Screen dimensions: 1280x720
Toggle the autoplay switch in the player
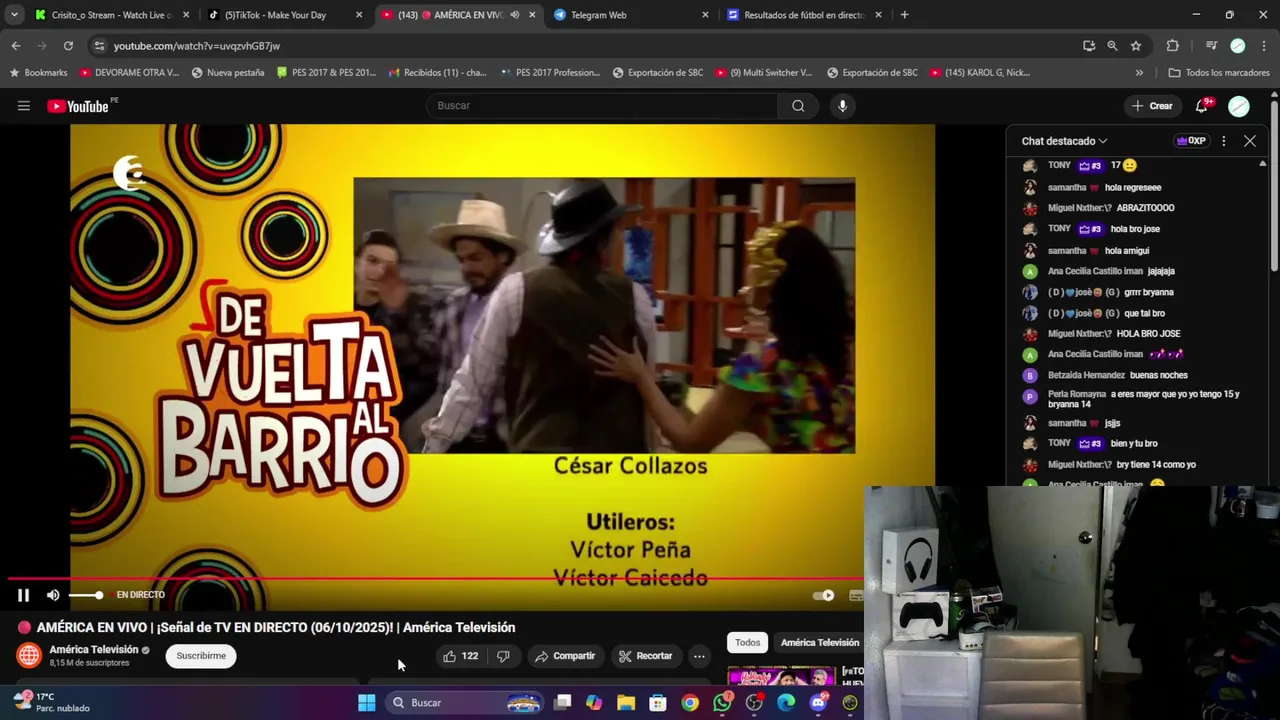(823, 595)
